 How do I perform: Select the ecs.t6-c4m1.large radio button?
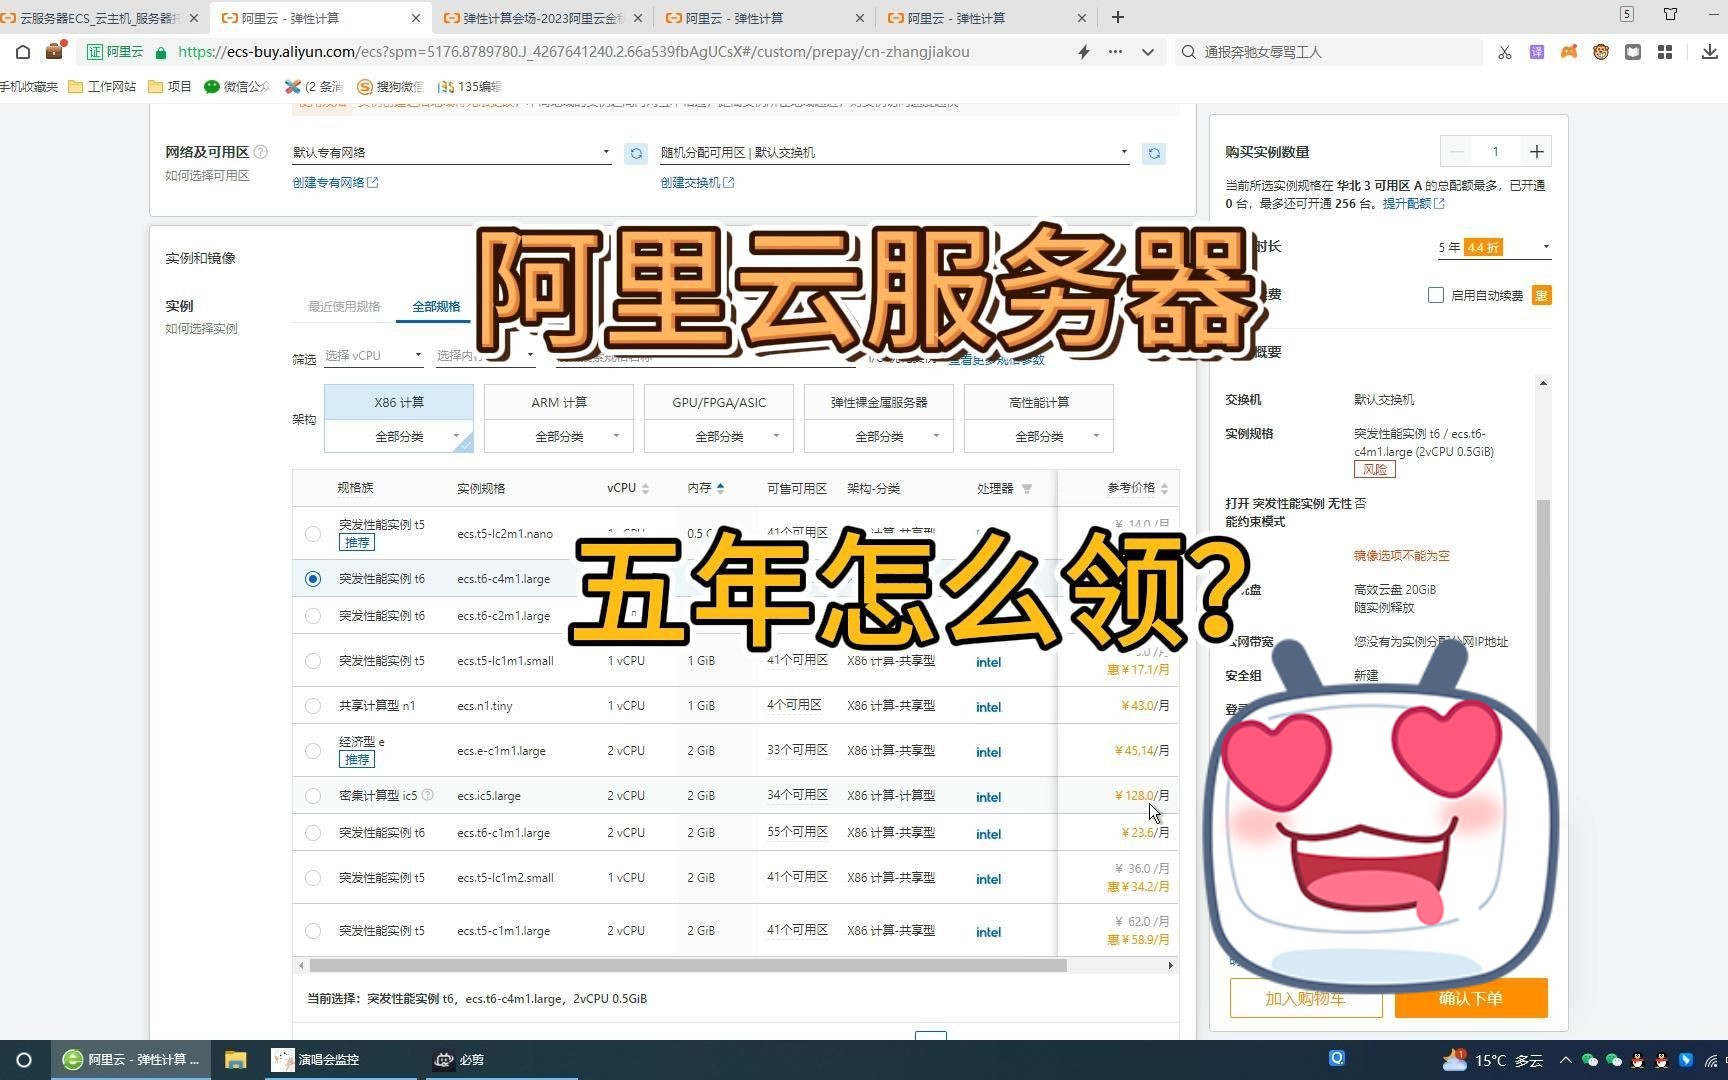pyautogui.click(x=313, y=579)
